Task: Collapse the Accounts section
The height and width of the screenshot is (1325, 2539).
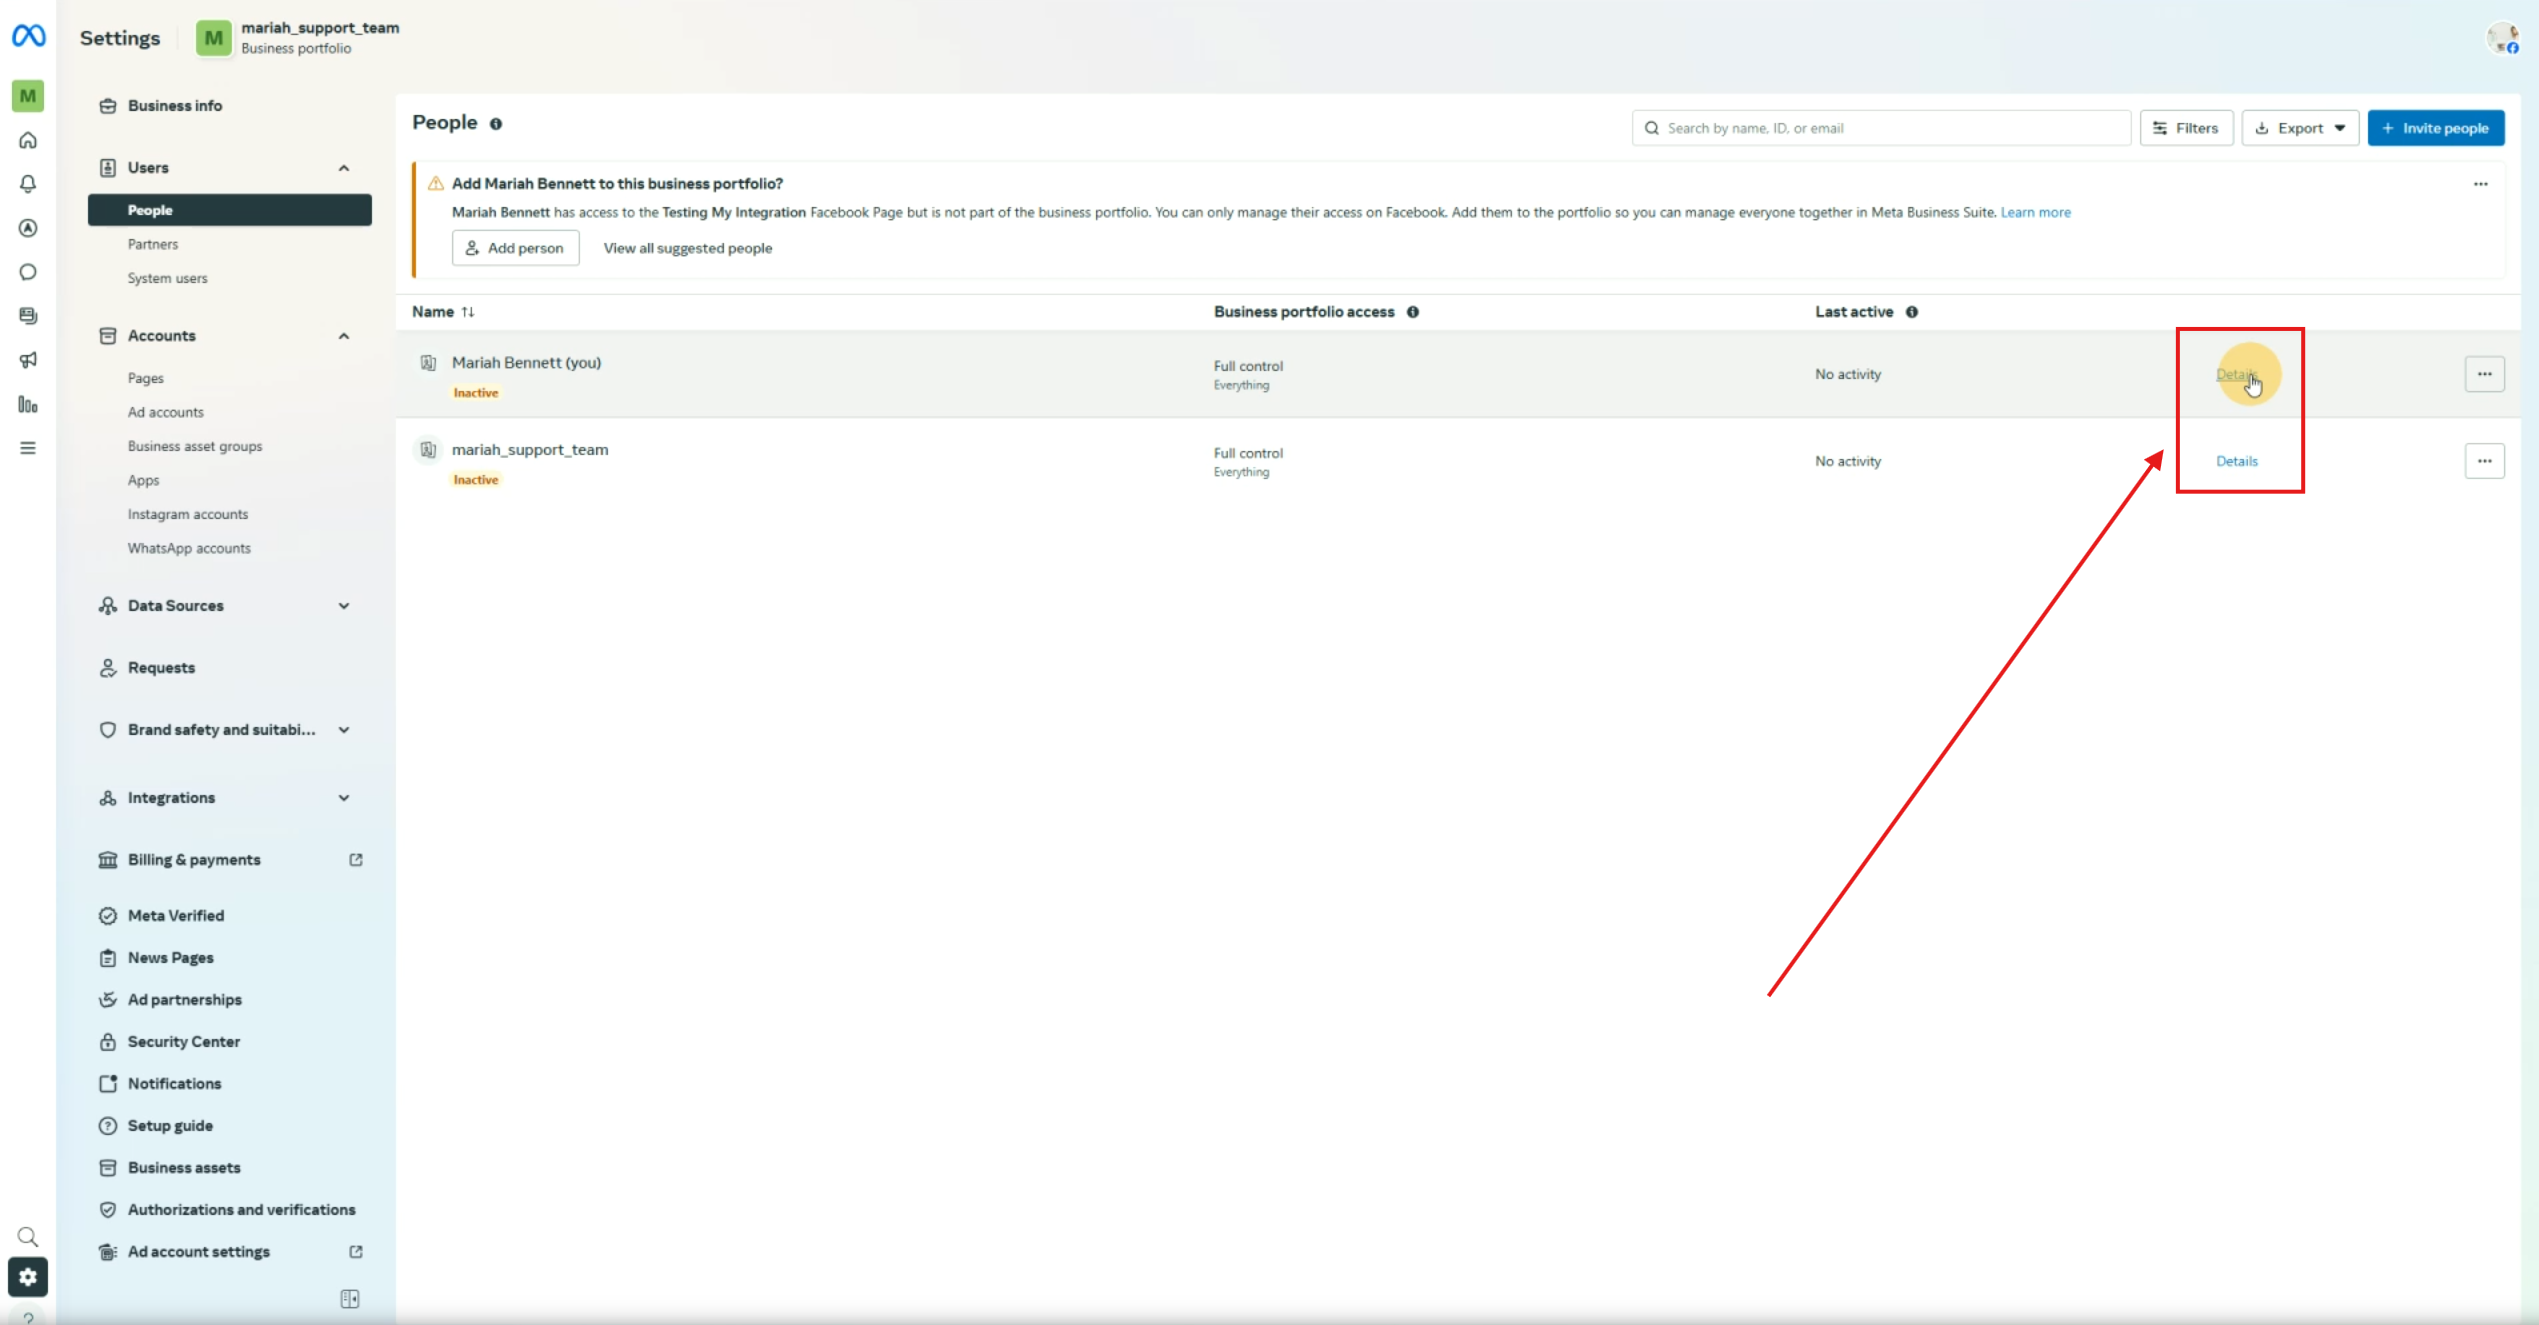Action: click(x=344, y=336)
